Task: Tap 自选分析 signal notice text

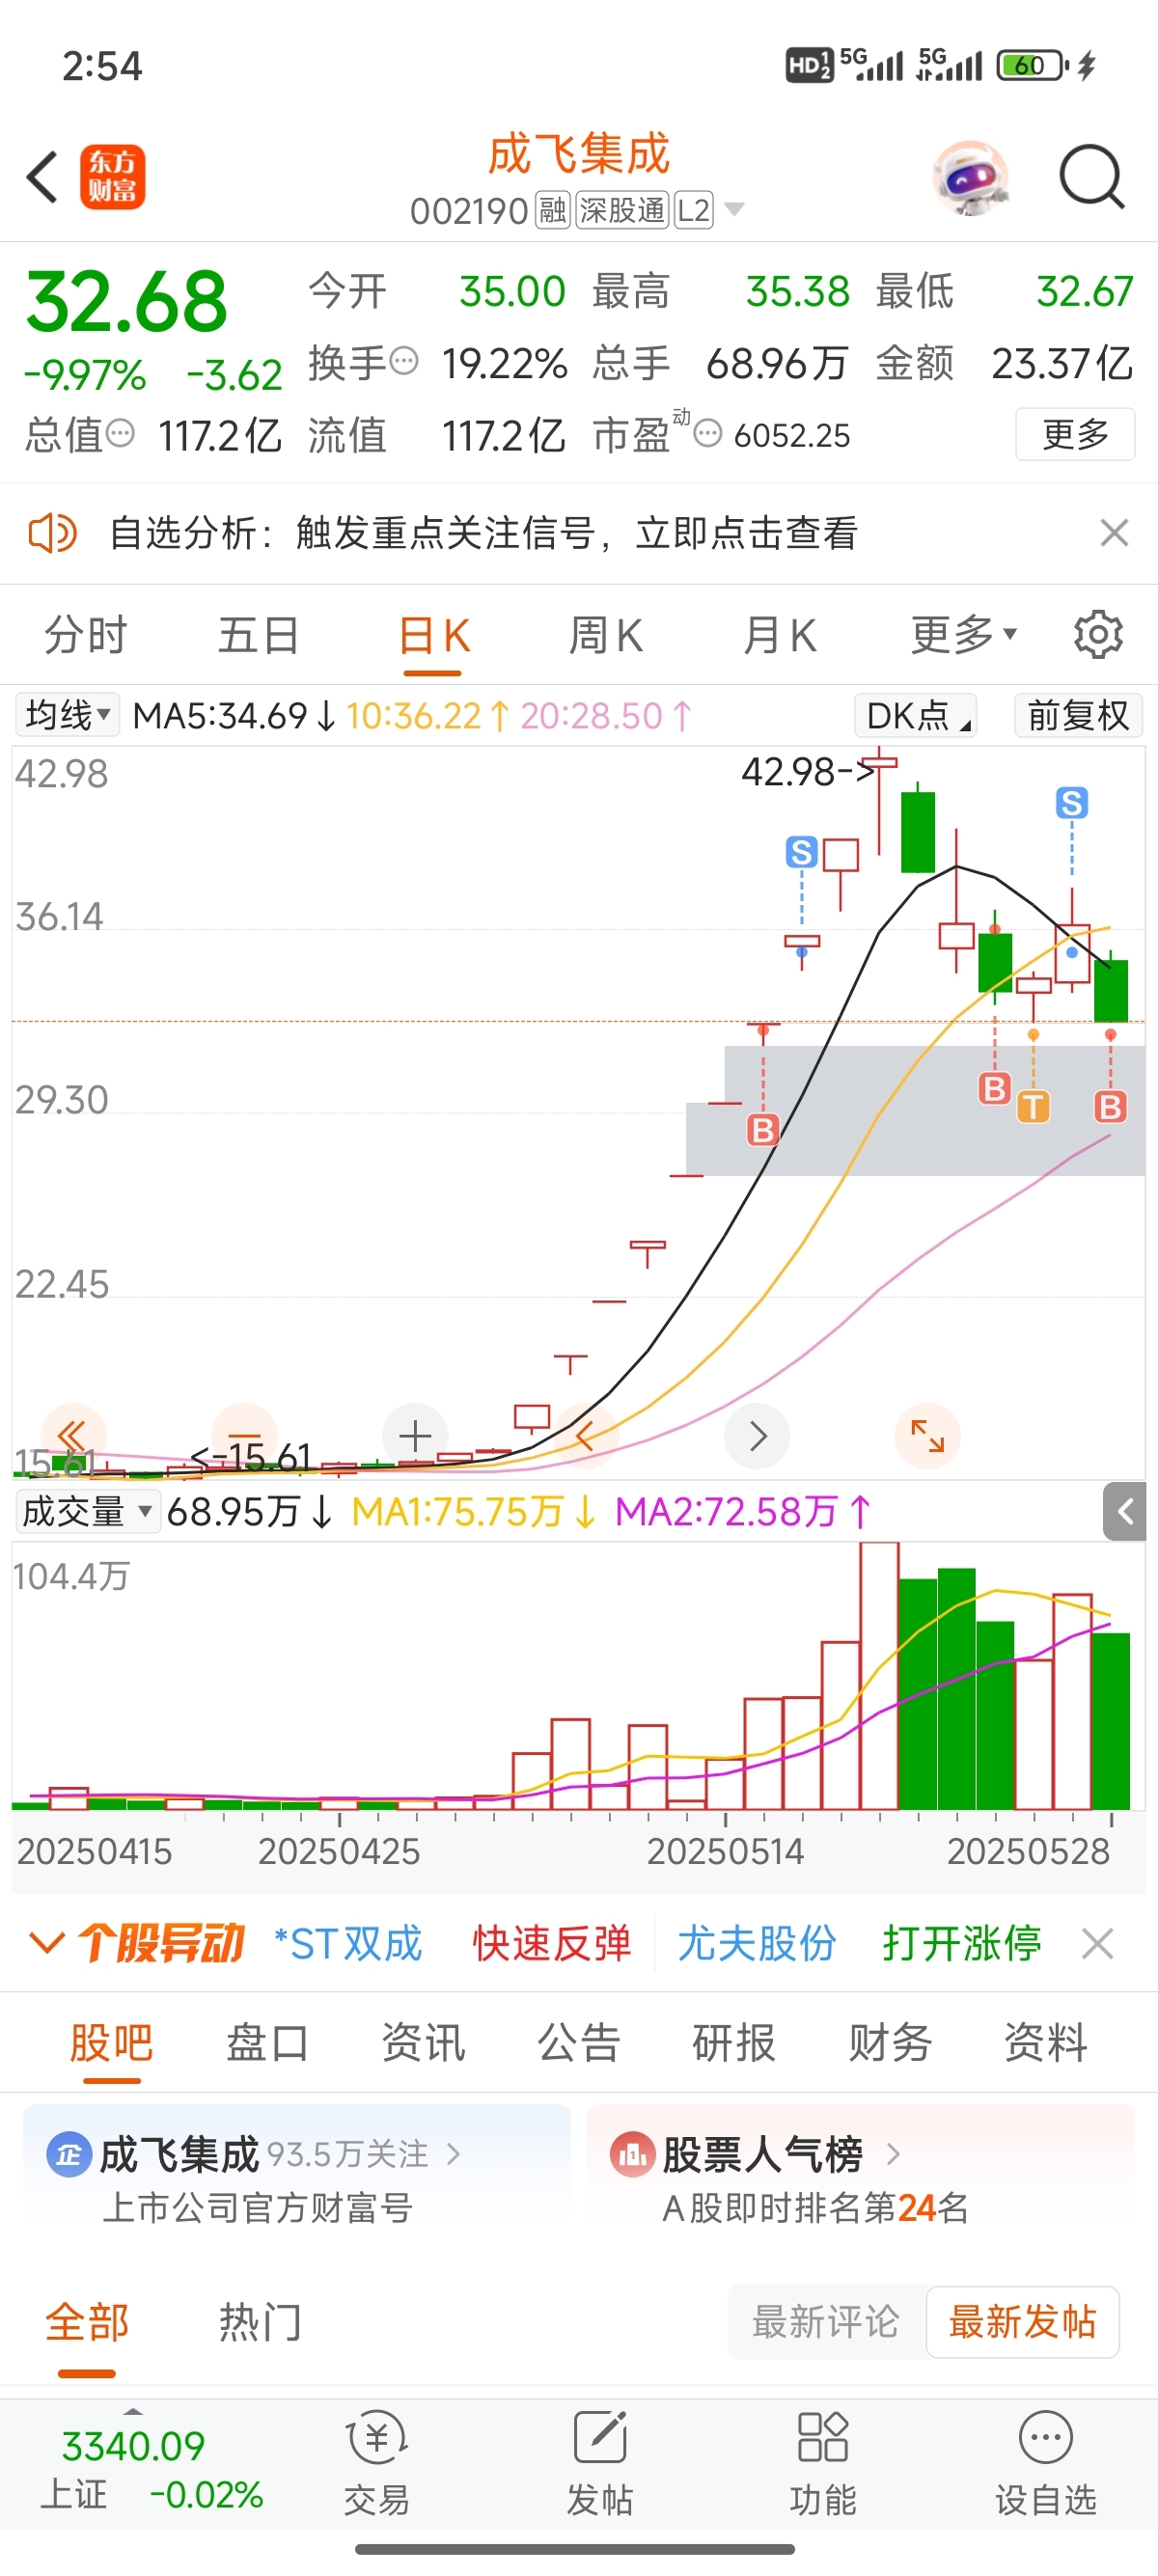Action: point(483,533)
